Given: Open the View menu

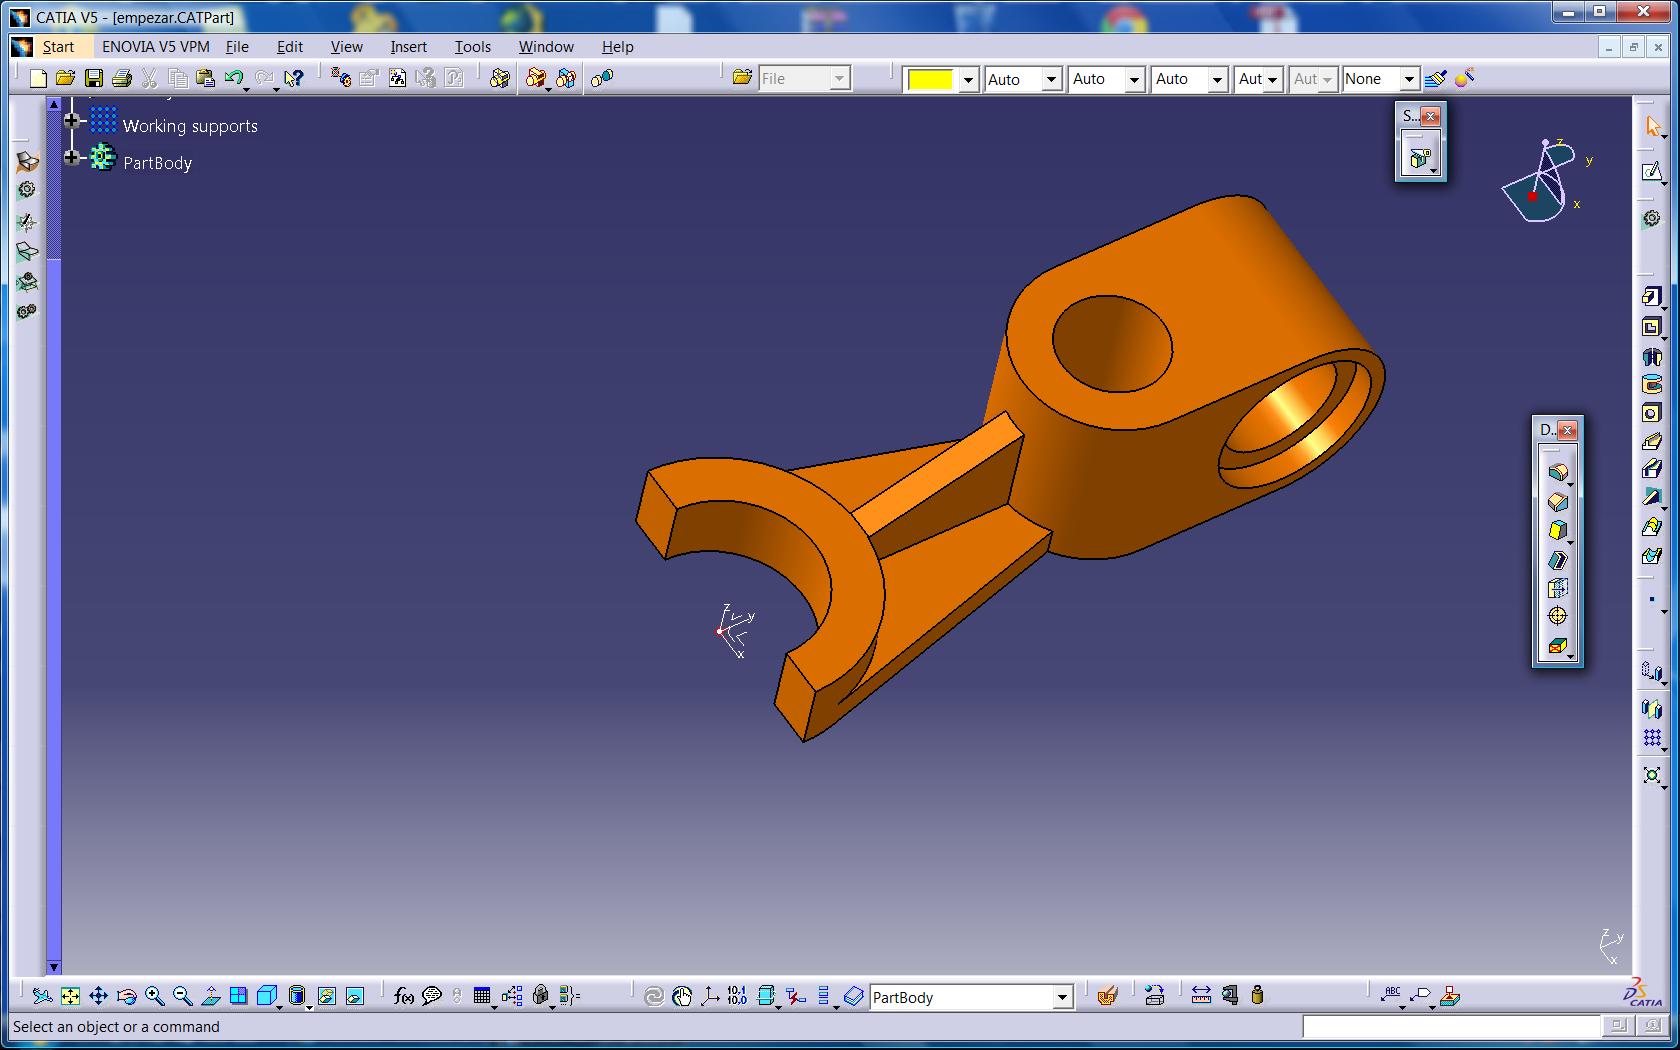Looking at the screenshot, I should pos(347,47).
